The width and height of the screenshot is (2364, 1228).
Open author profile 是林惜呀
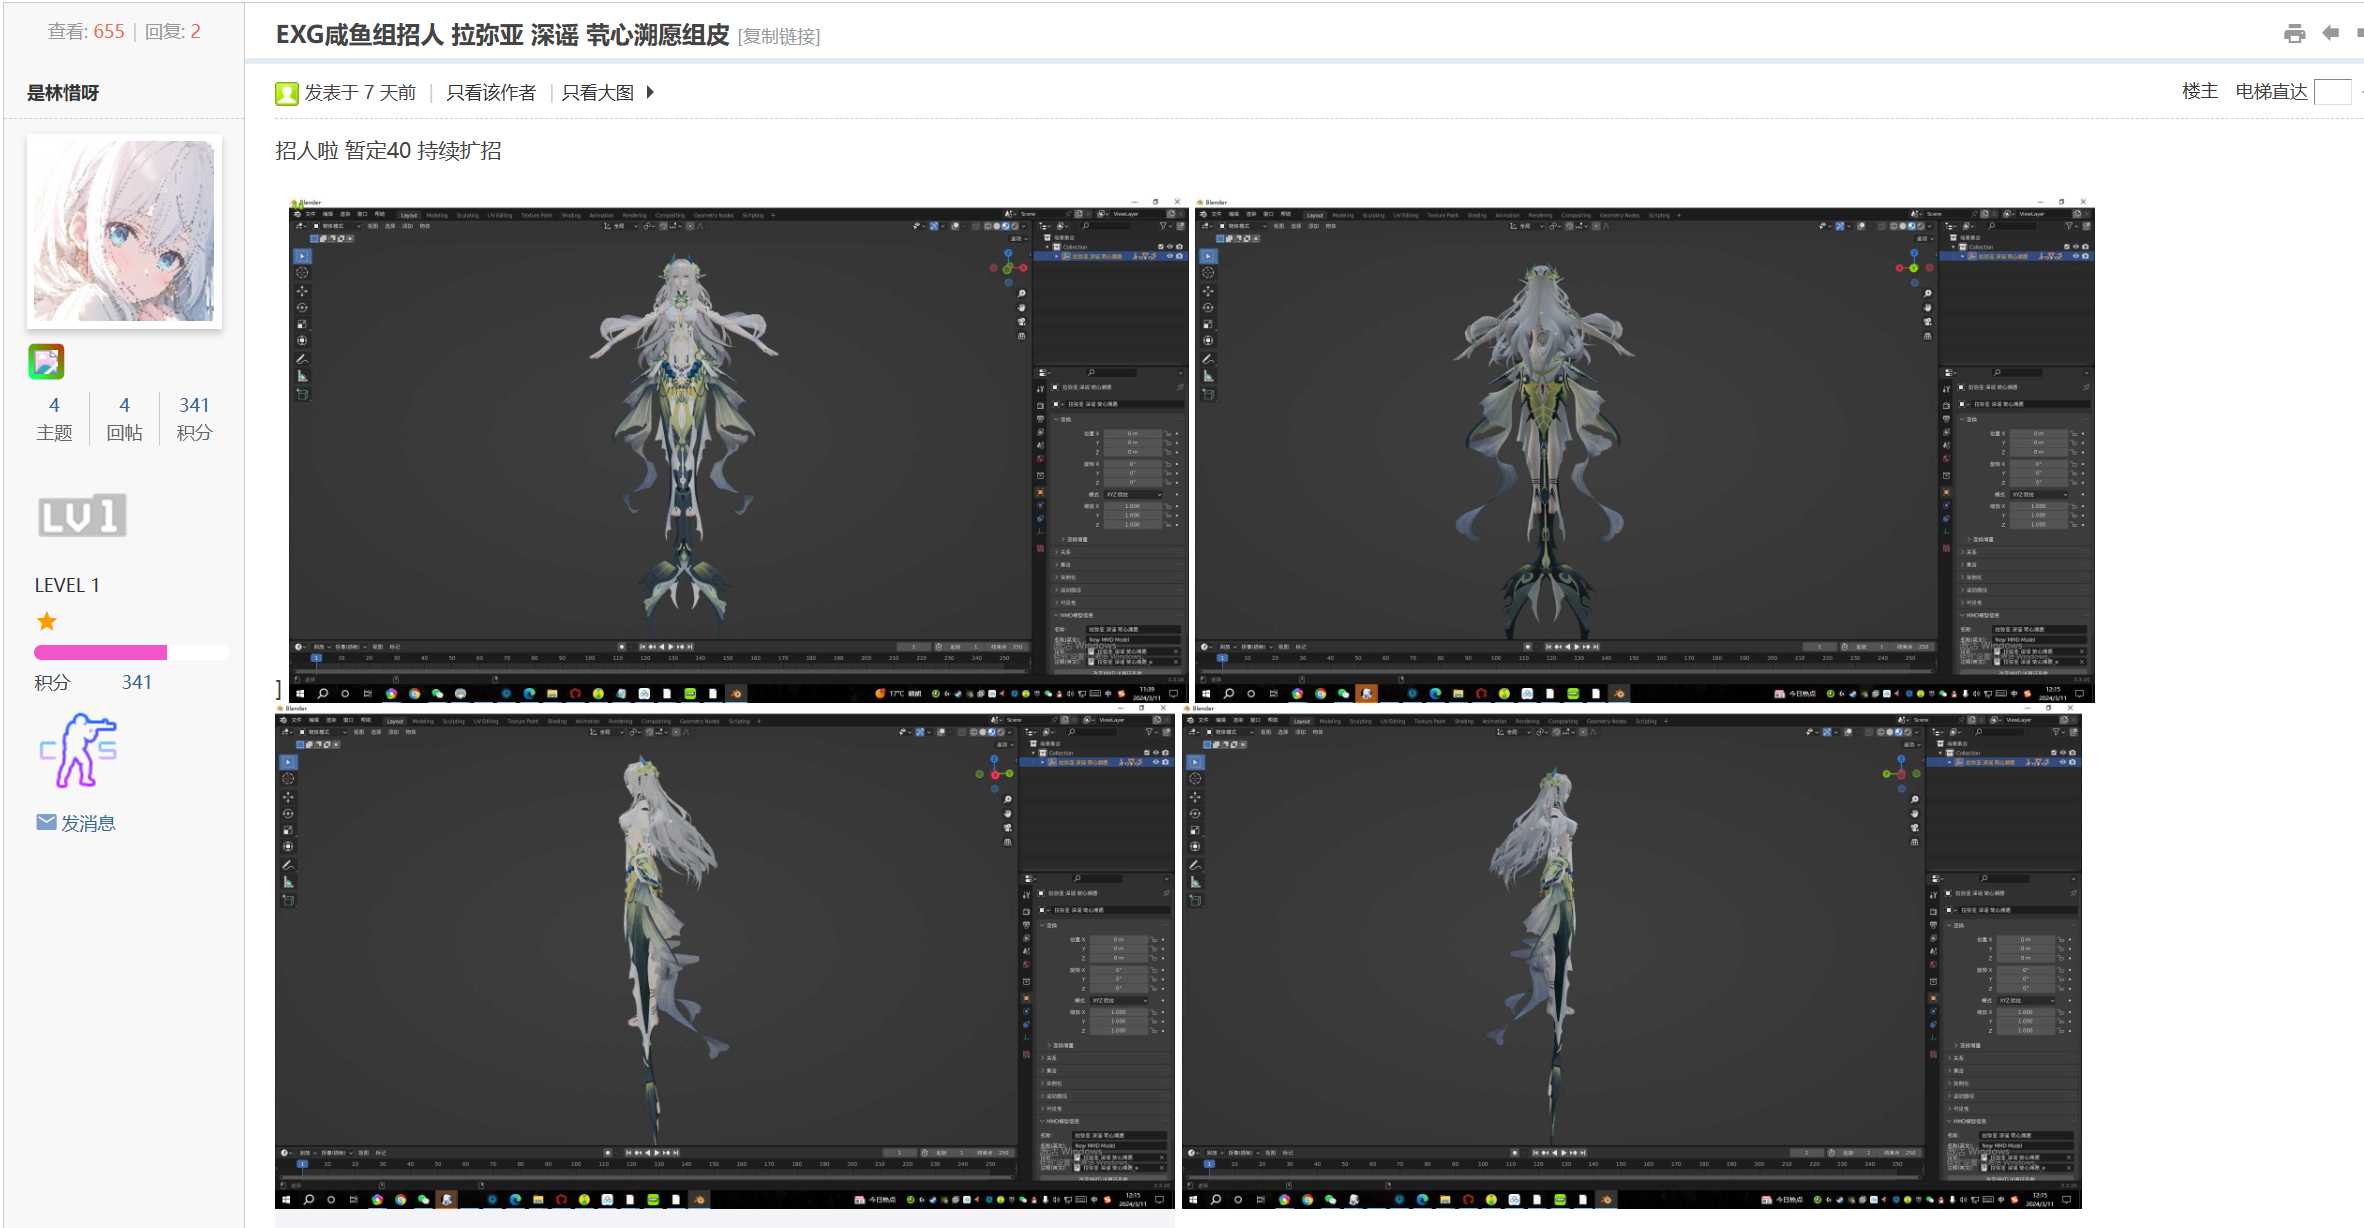[63, 93]
